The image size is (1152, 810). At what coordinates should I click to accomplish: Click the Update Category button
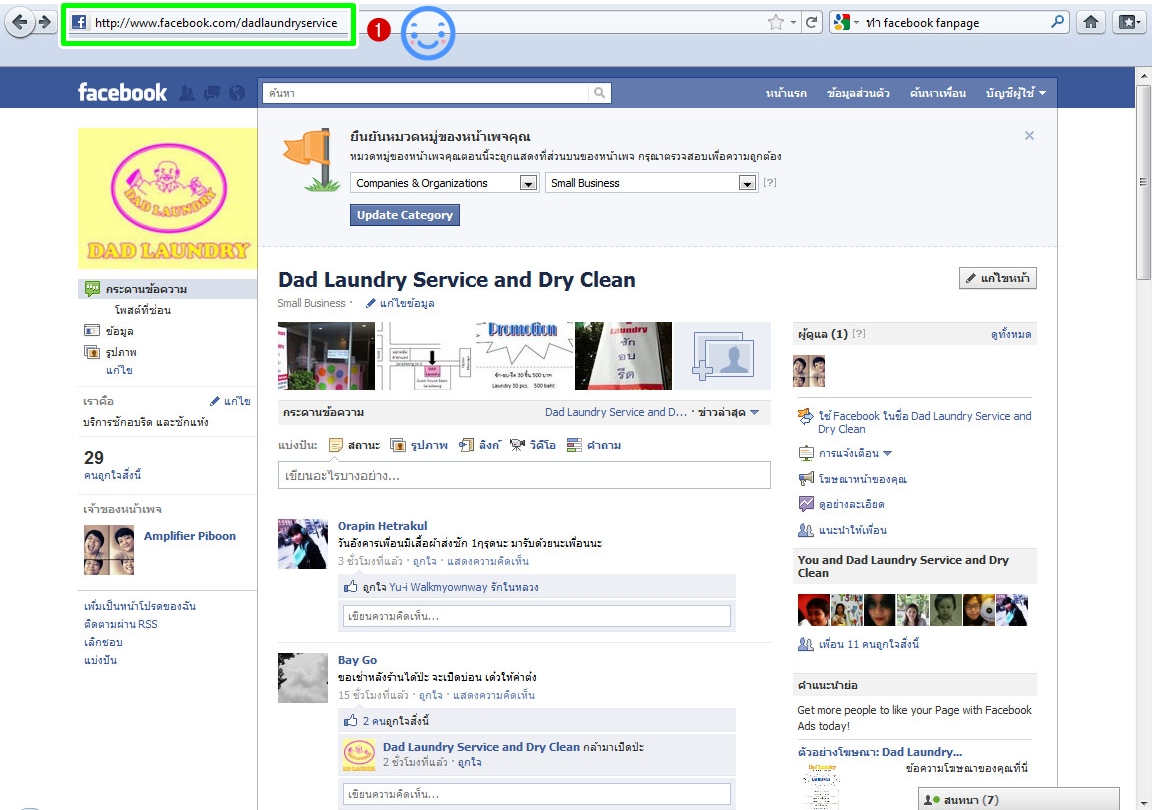point(405,215)
